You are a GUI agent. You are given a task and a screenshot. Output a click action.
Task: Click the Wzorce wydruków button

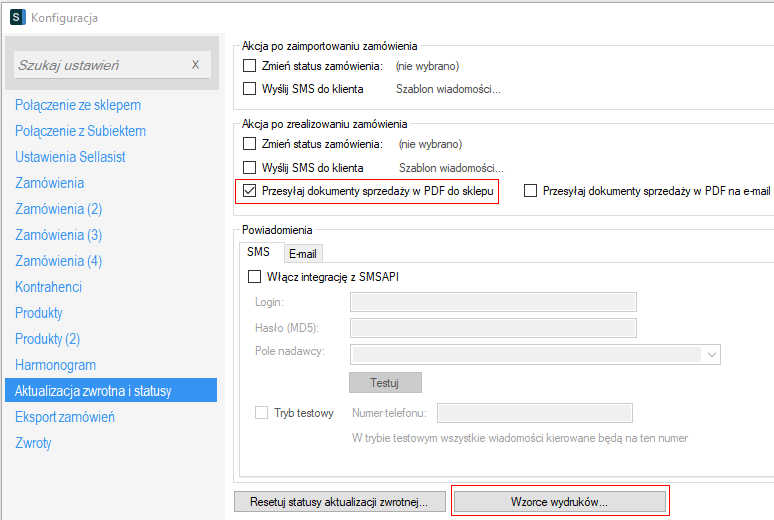559,501
